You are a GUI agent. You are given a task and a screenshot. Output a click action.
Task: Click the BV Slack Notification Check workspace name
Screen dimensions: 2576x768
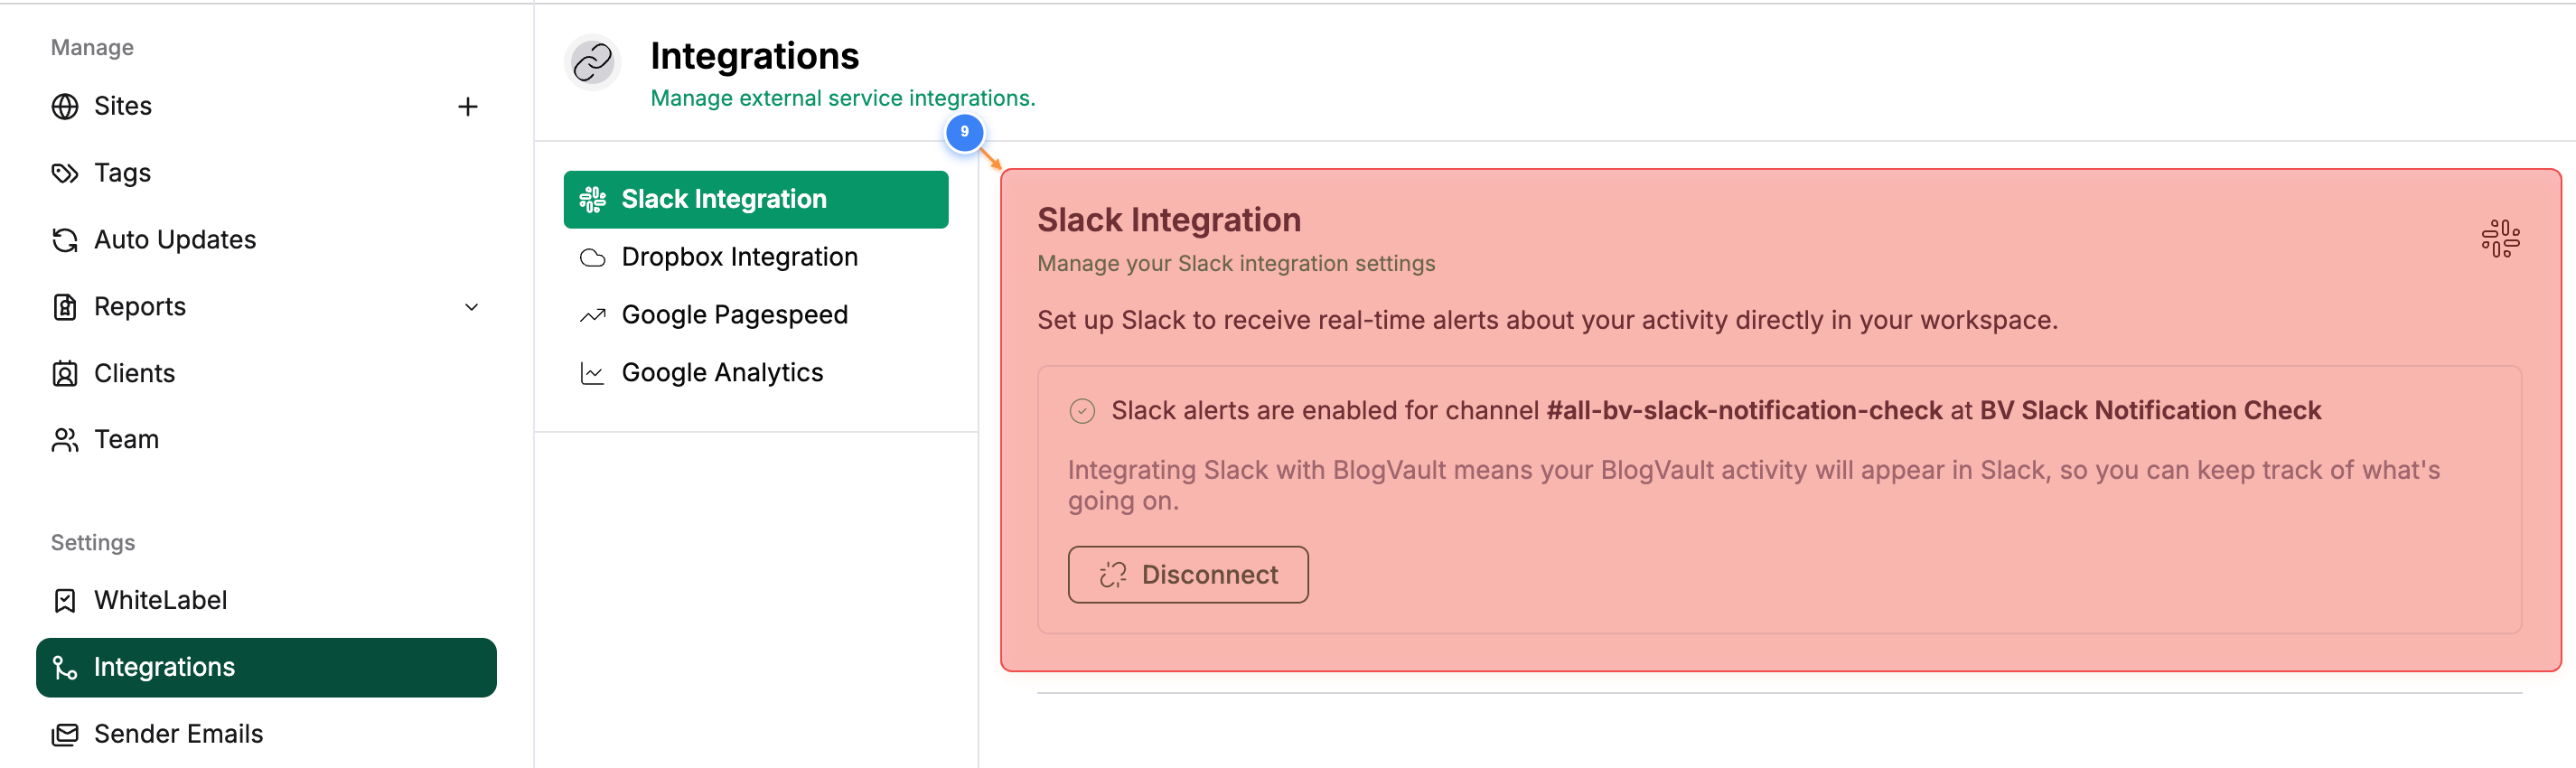pyautogui.click(x=2150, y=411)
